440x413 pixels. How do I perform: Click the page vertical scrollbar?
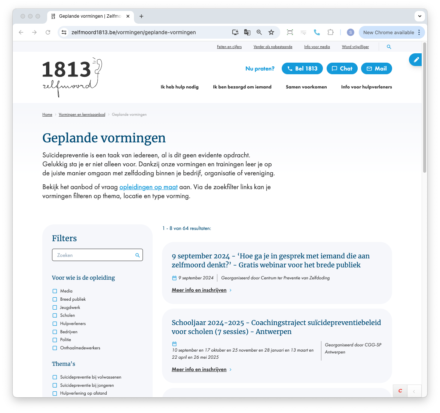point(424,108)
